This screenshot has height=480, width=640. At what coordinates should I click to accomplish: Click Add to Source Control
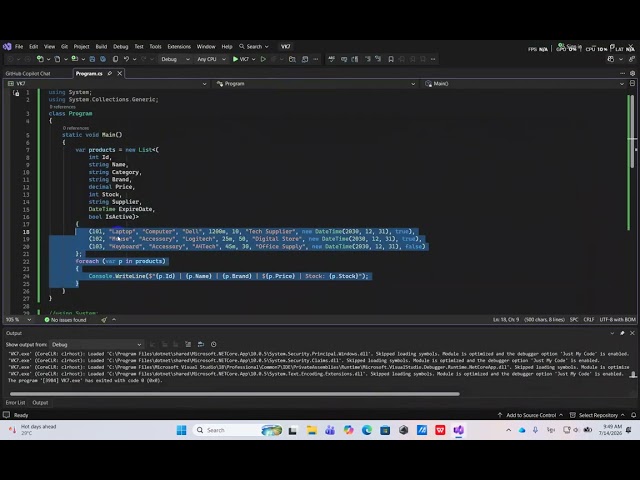coord(530,415)
